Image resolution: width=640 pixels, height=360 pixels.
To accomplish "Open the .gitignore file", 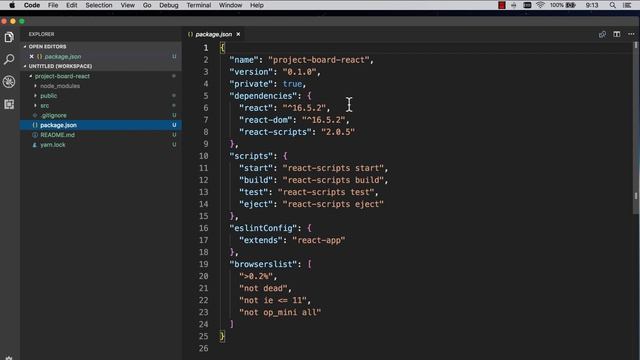I will (101, 115).
